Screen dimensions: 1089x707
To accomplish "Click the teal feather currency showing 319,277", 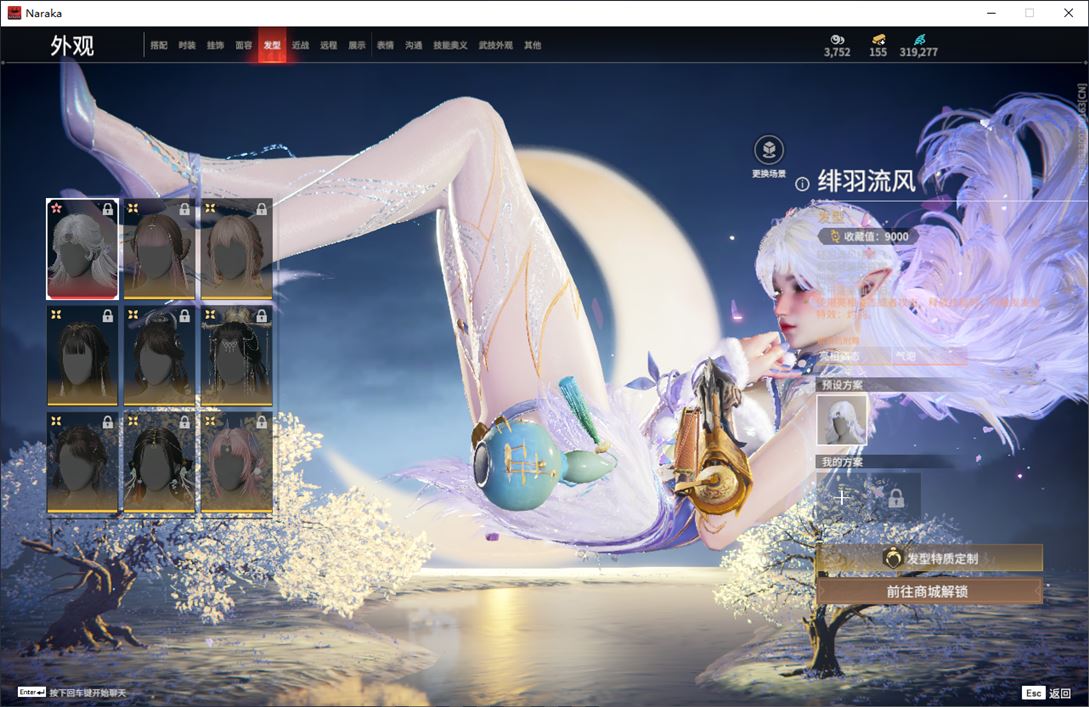I will (x=918, y=46).
